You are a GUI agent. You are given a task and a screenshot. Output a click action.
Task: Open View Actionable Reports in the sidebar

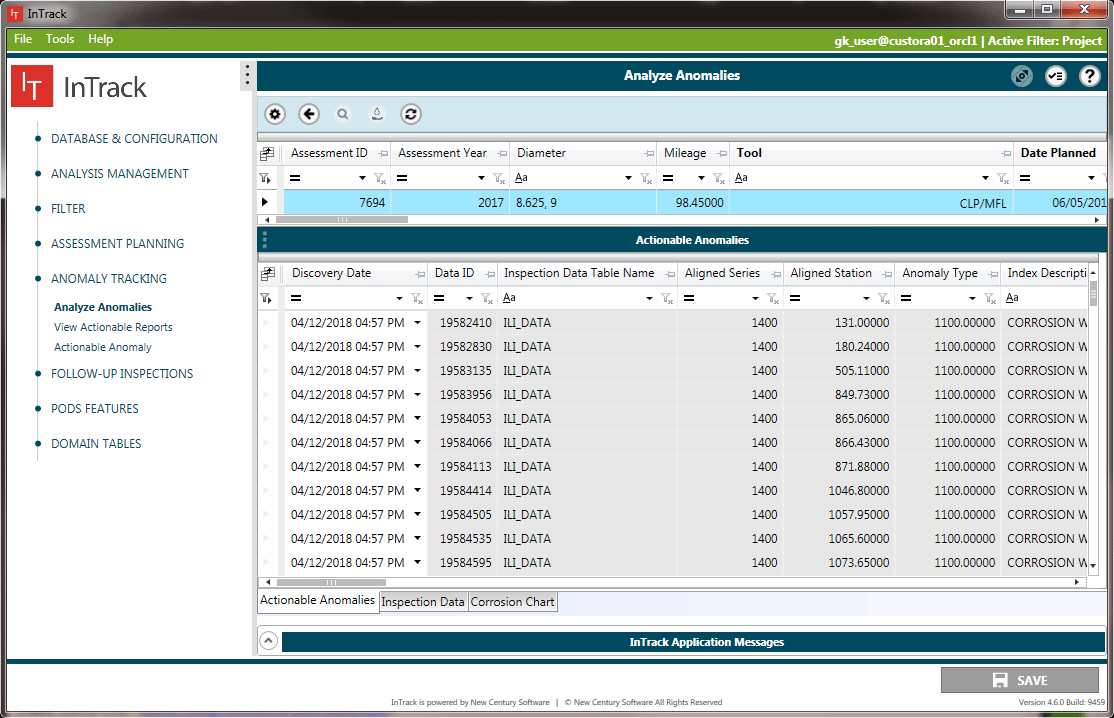click(112, 327)
